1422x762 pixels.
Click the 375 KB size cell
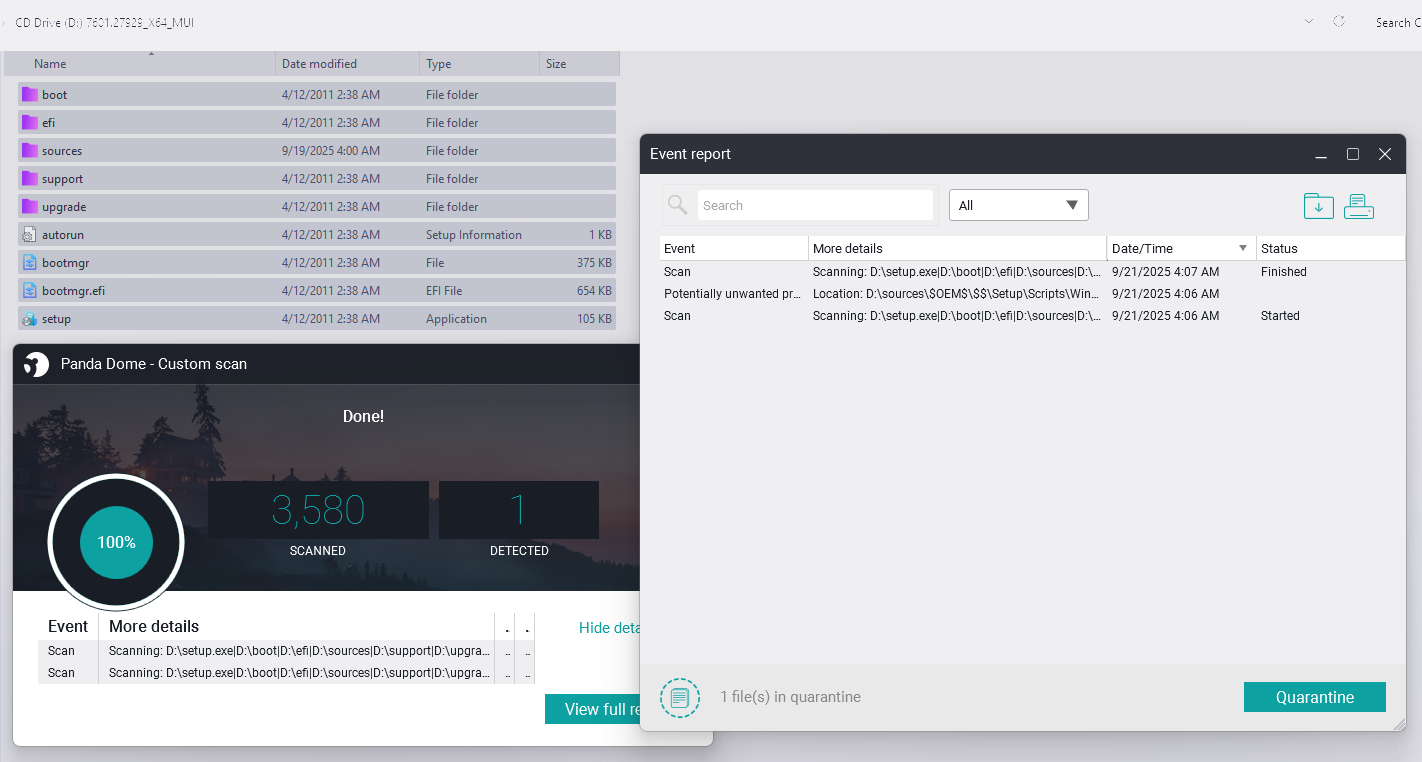[594, 263]
